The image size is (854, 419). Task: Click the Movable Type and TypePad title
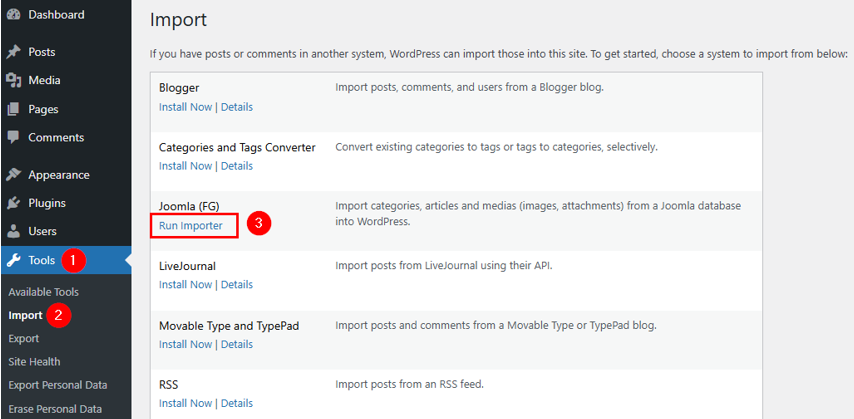click(x=229, y=326)
